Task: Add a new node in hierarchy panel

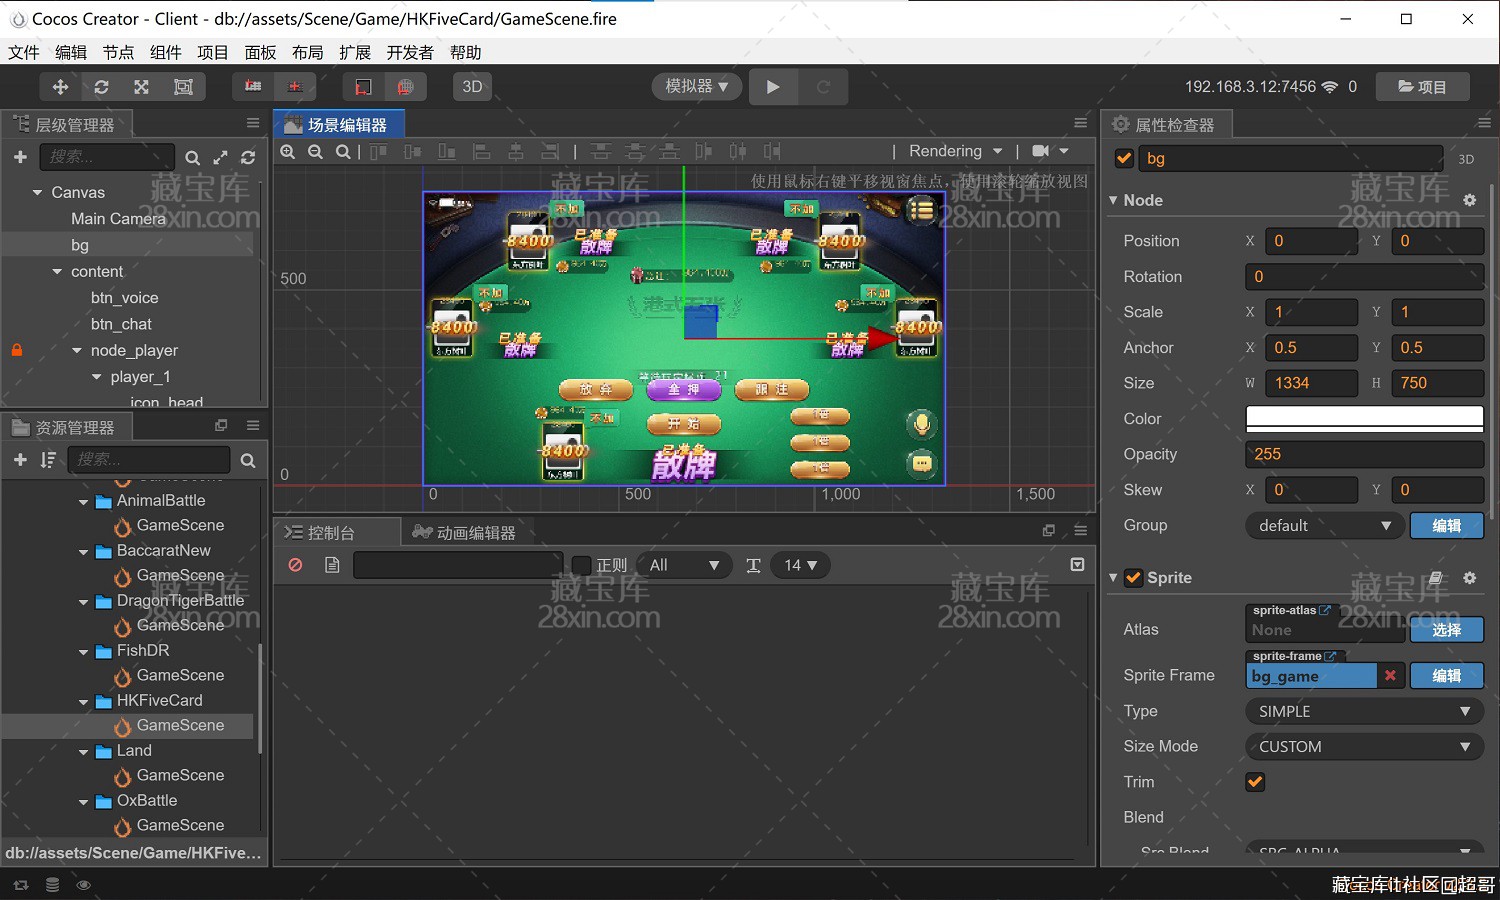Action: pyautogui.click(x=20, y=157)
